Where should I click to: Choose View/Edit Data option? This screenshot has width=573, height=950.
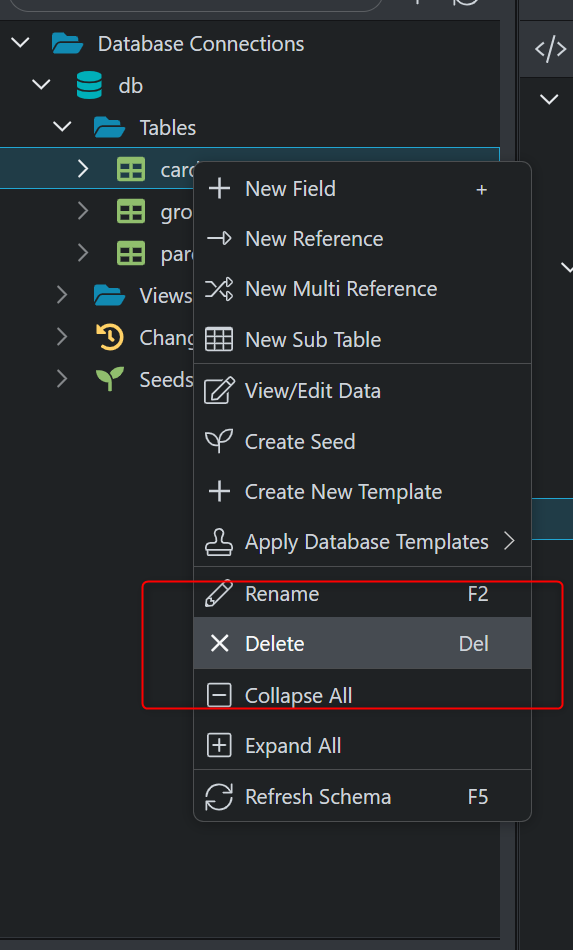coord(362,391)
